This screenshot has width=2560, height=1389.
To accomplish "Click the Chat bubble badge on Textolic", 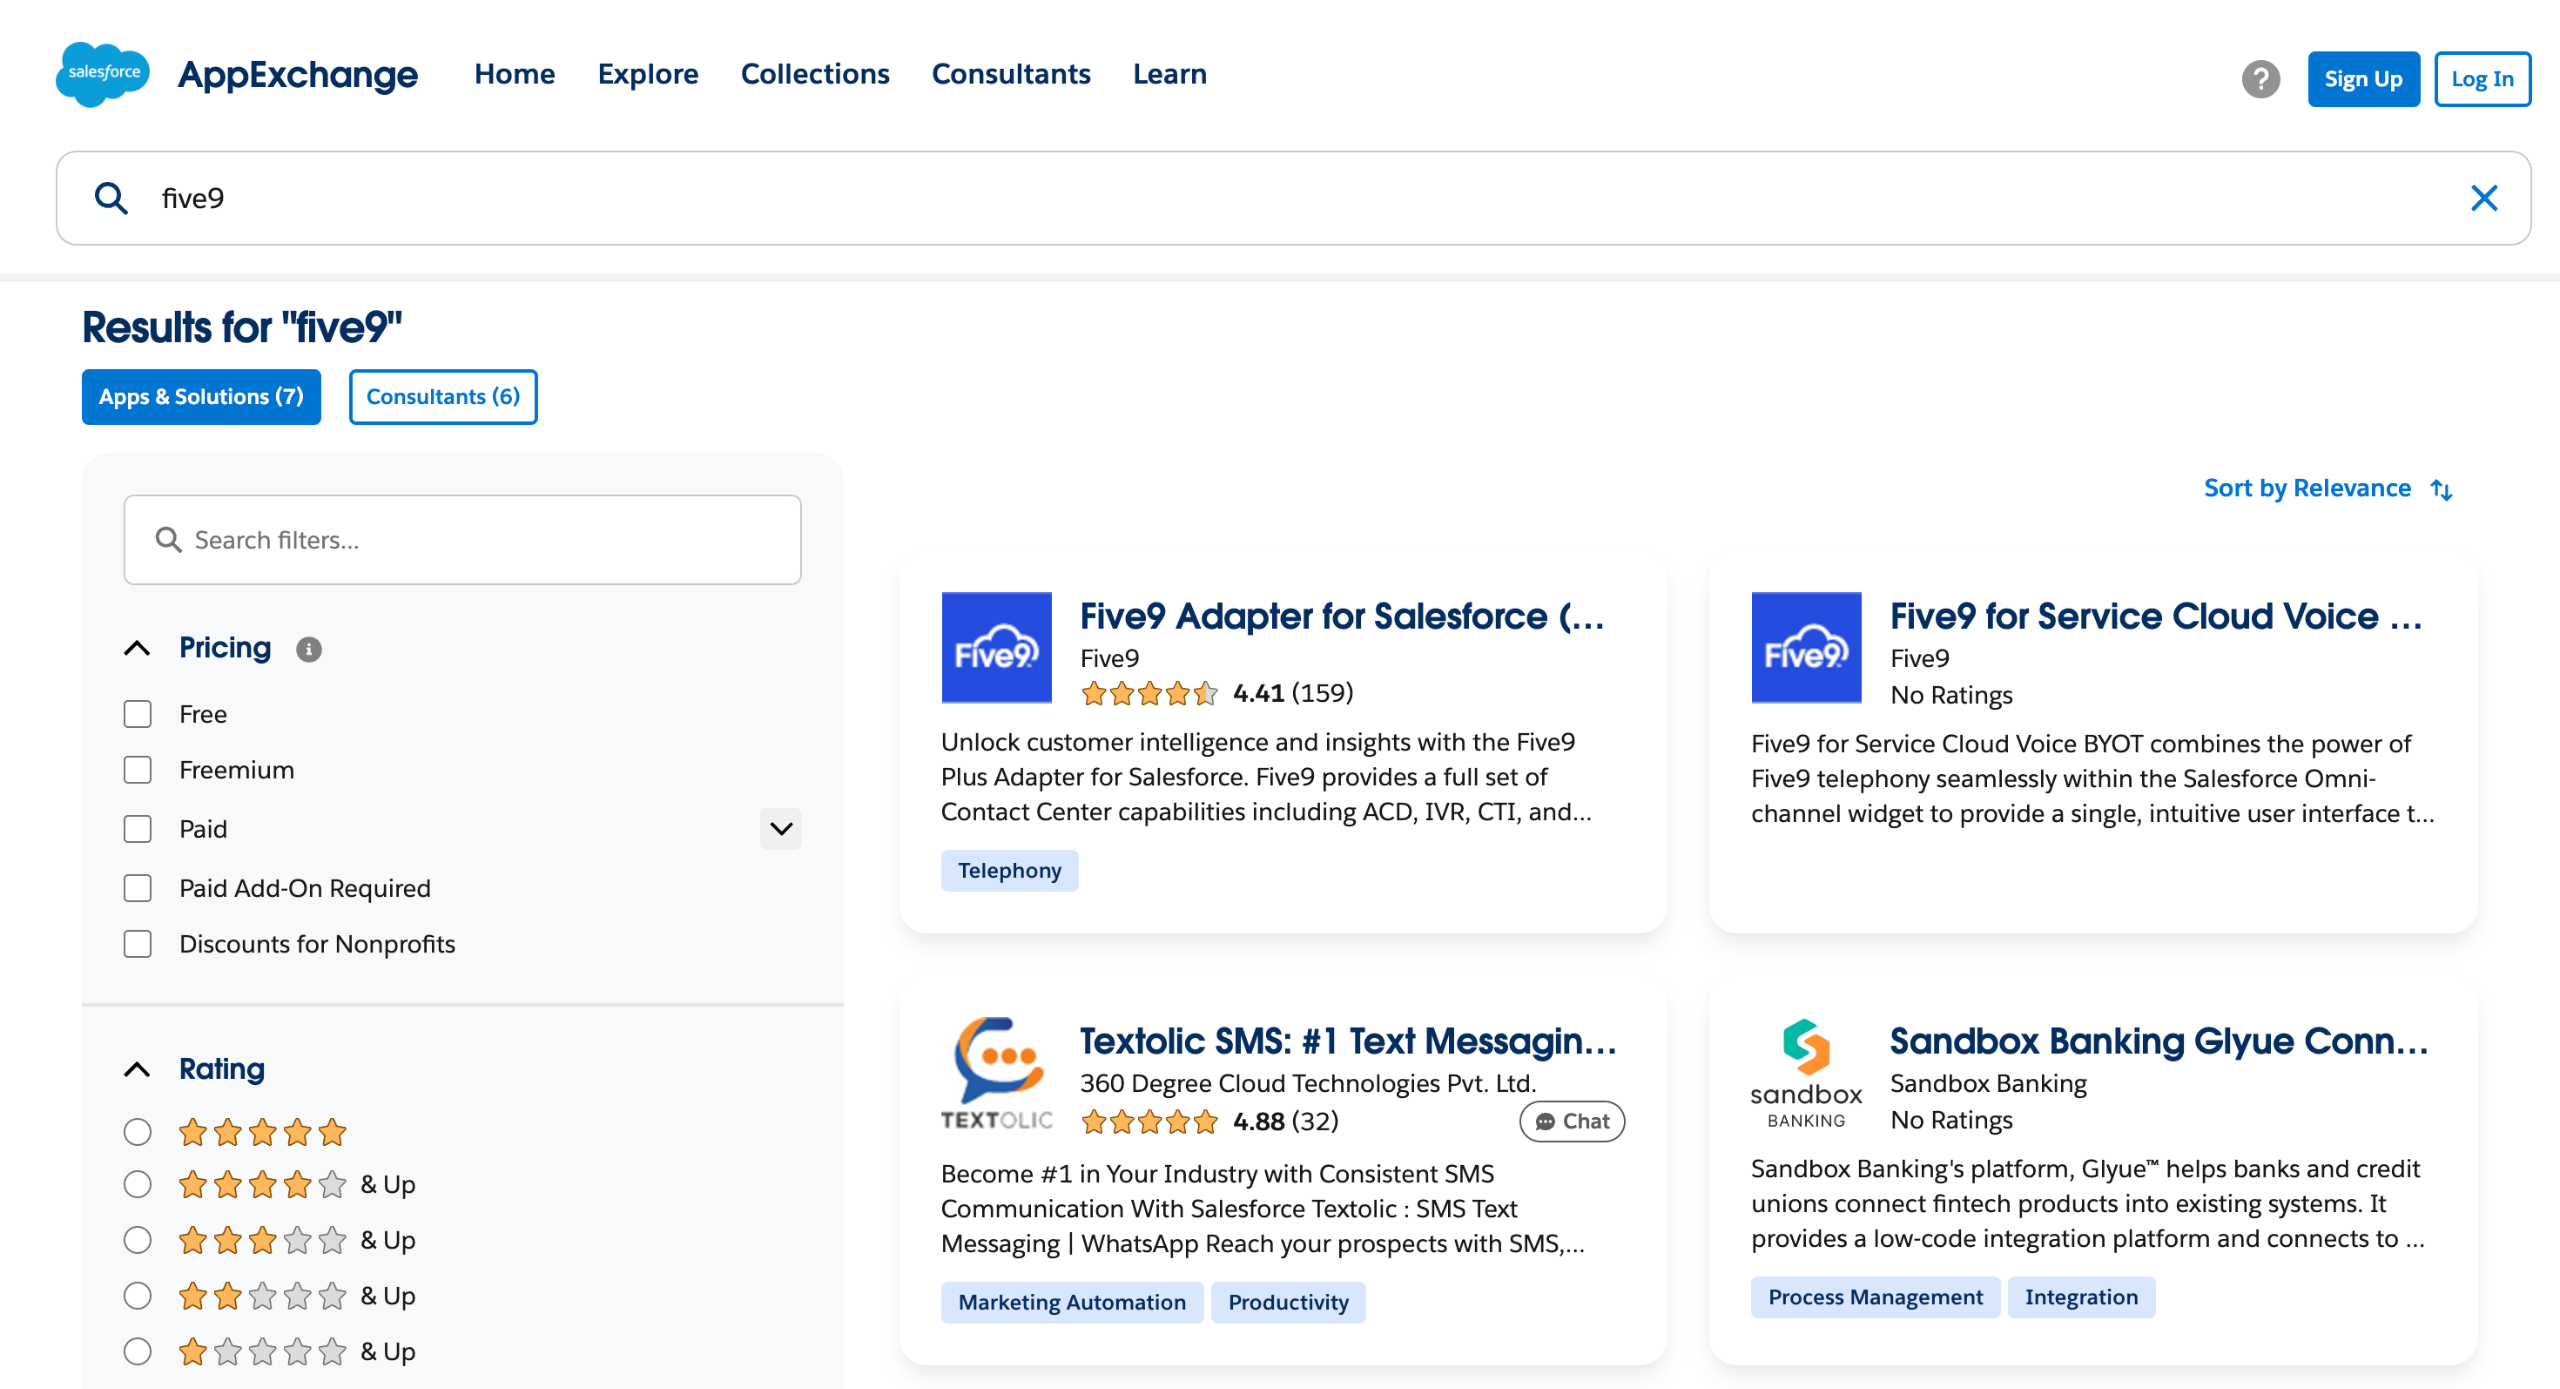I will point(1572,1121).
